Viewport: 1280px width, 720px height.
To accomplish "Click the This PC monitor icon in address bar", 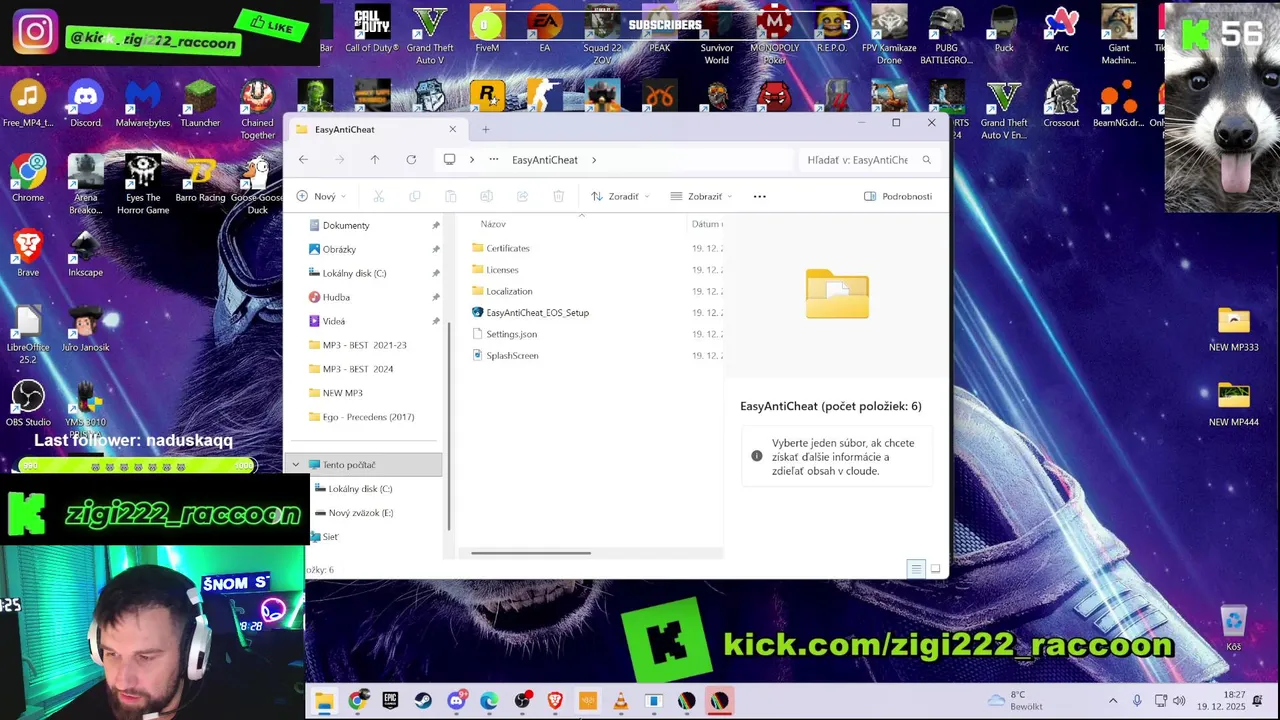I will tap(450, 160).
